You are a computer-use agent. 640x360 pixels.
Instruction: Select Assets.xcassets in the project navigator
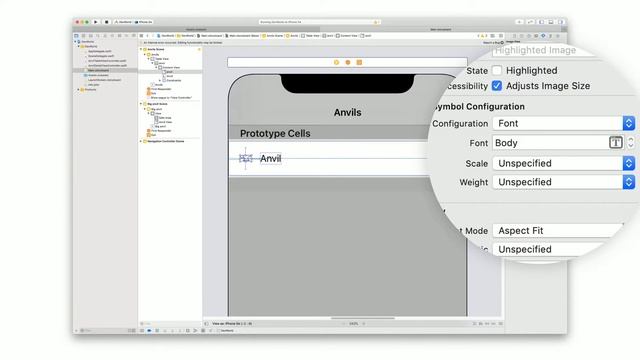click(98, 75)
